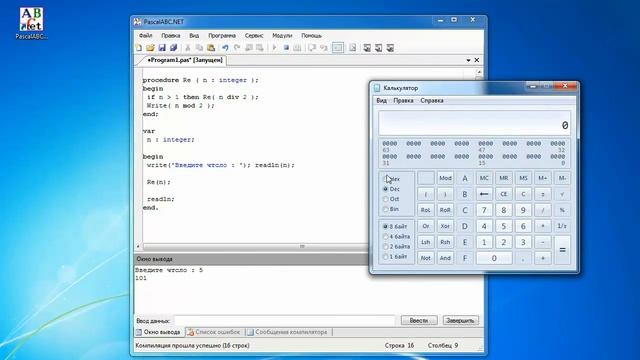Close the Program1.pas tab with the X
The height and width of the screenshot is (360, 640).
point(476,60)
